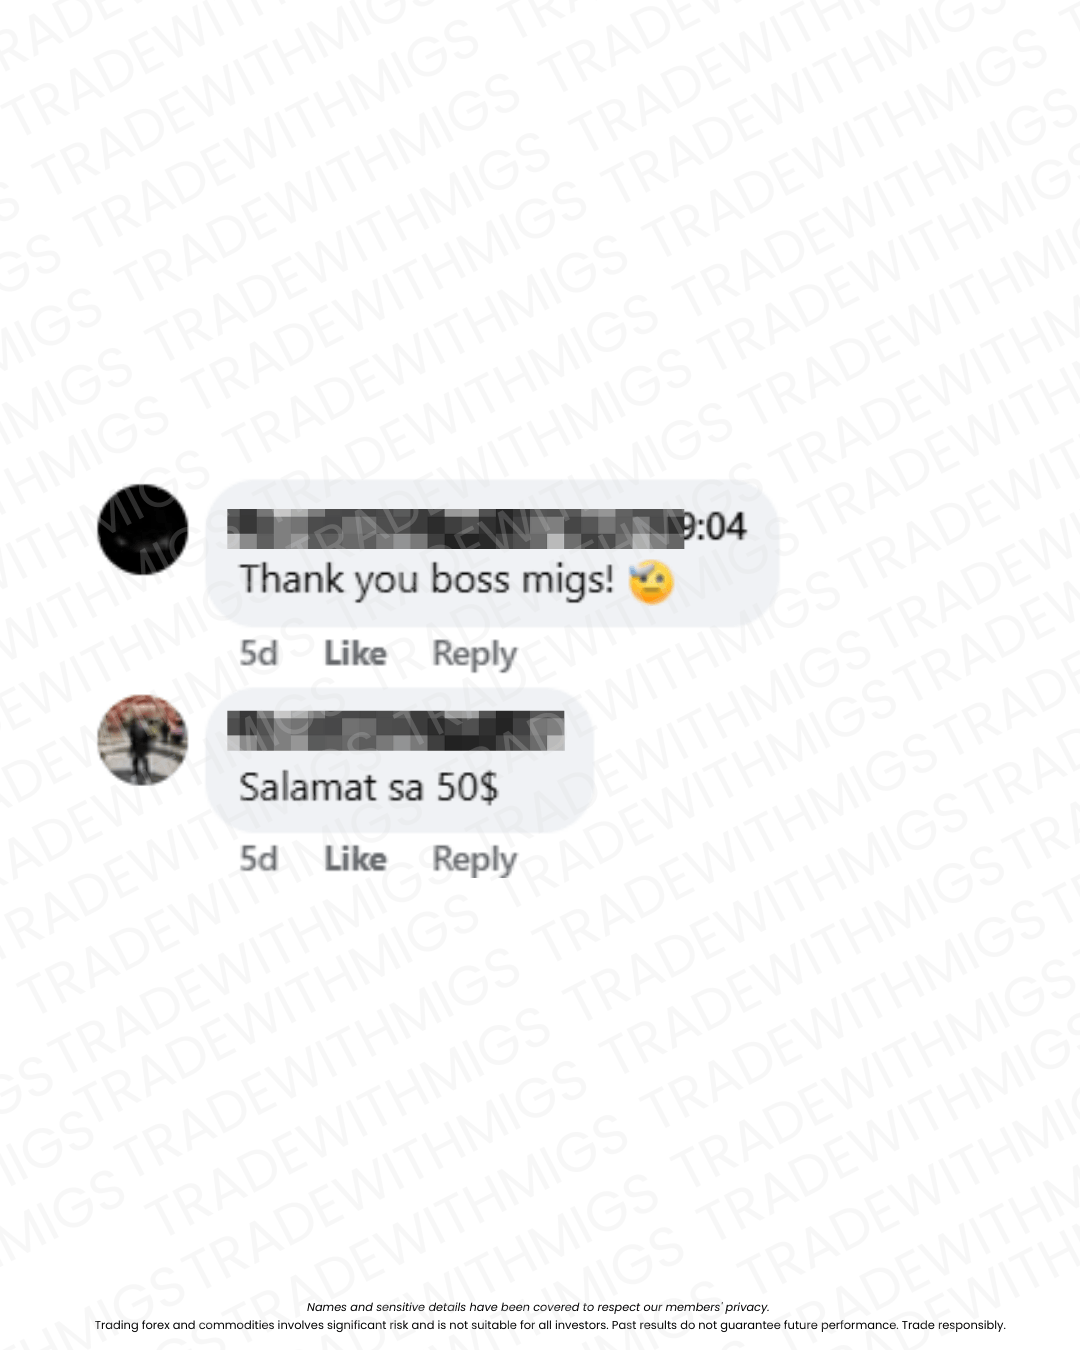Reply to the "Salamat sa 50$" comment
1080x1350 pixels.
tap(474, 860)
